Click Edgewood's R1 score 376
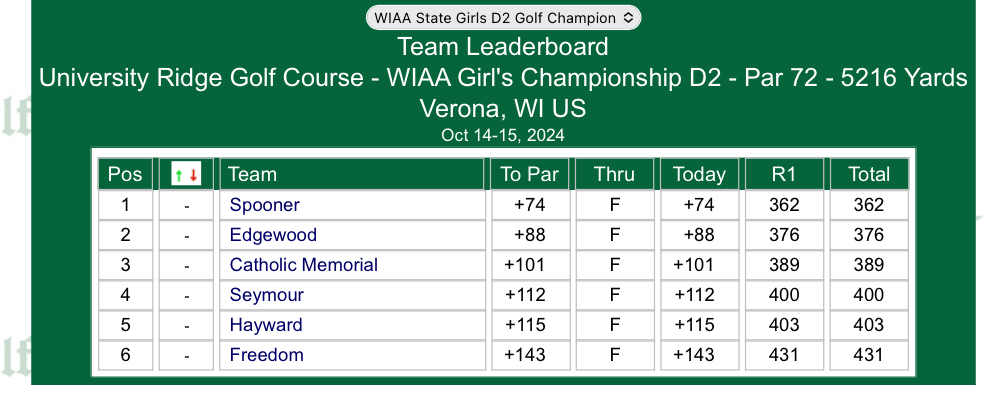This screenshot has width=1008, height=401. click(784, 235)
